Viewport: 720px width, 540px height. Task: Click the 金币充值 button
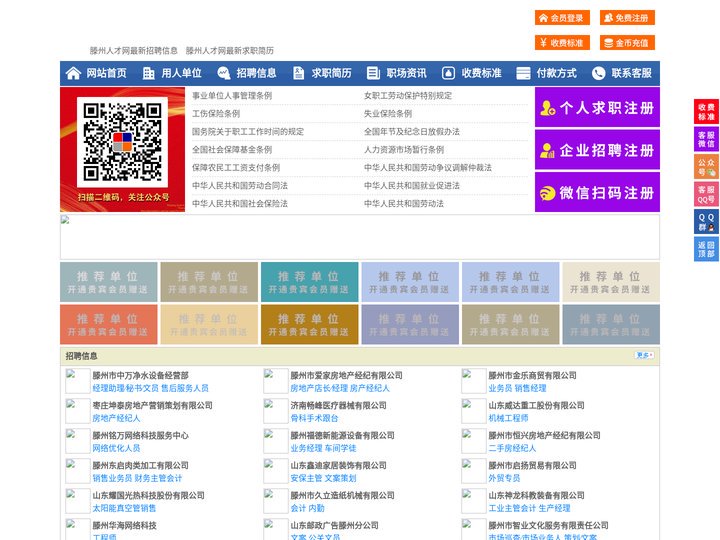[x=627, y=43]
